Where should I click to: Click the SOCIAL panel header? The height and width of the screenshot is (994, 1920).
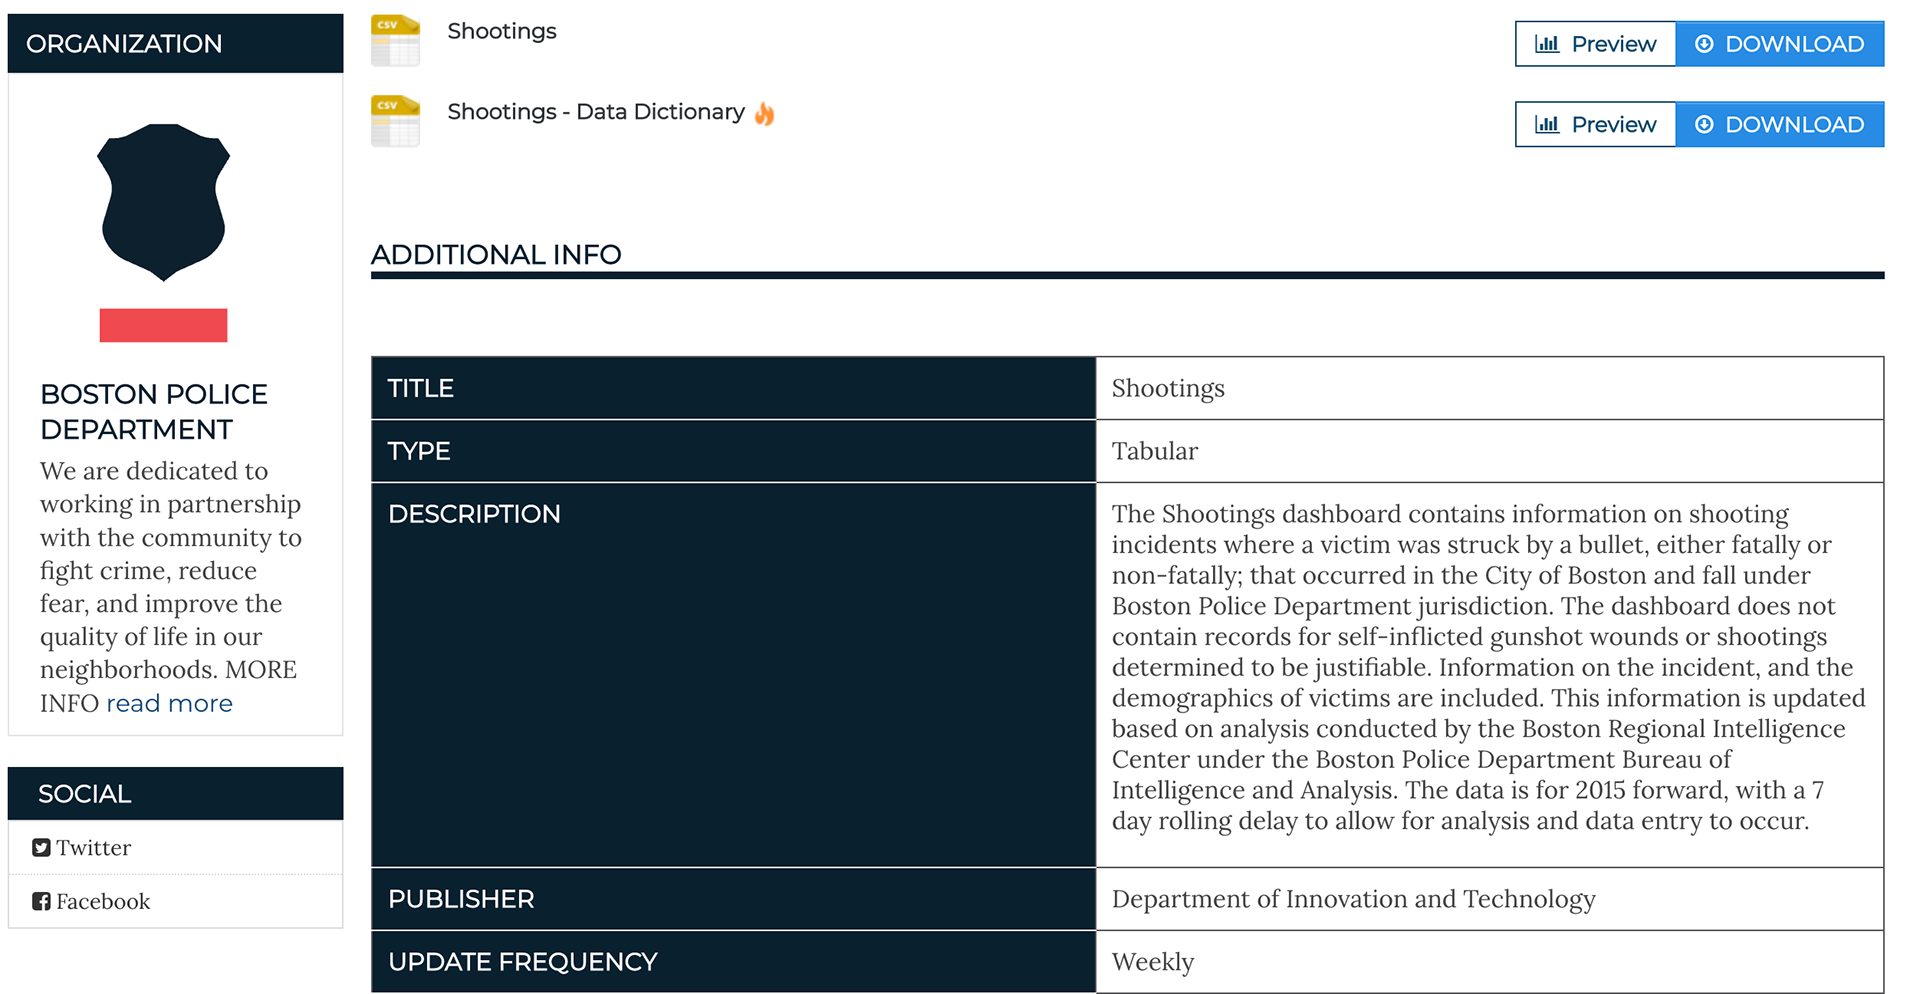(175, 794)
